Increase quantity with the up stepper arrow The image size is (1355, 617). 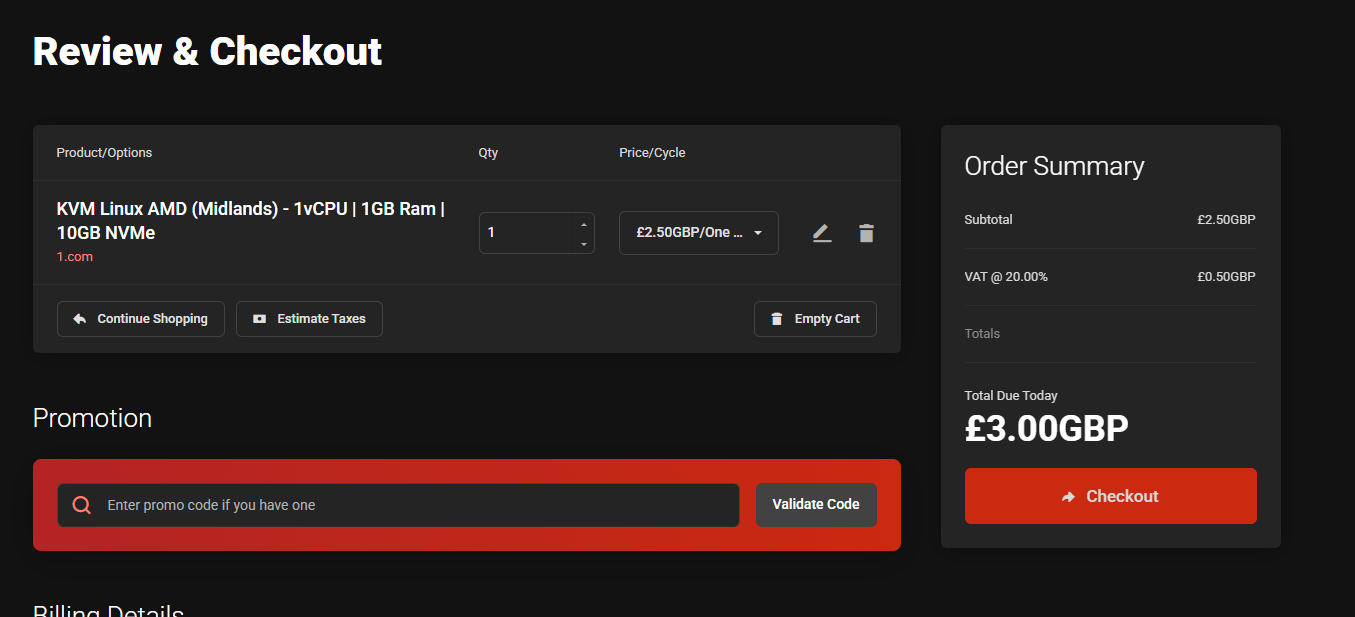(584, 224)
